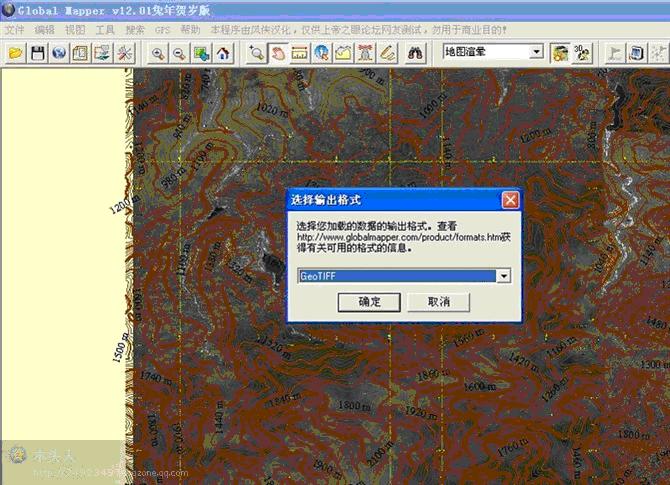Open configuration tools wrench icon
Image resolution: width=670 pixels, height=485 pixels.
(125, 53)
